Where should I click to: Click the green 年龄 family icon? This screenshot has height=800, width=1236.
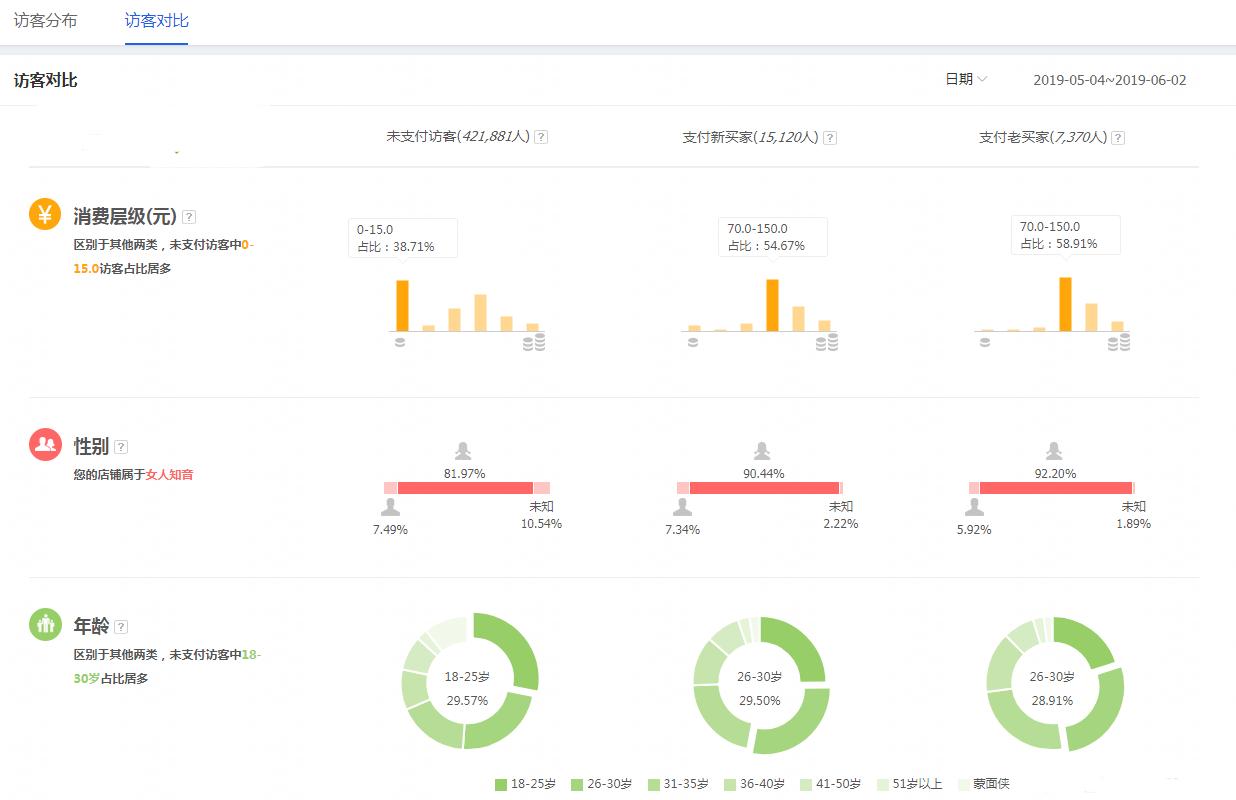45,625
